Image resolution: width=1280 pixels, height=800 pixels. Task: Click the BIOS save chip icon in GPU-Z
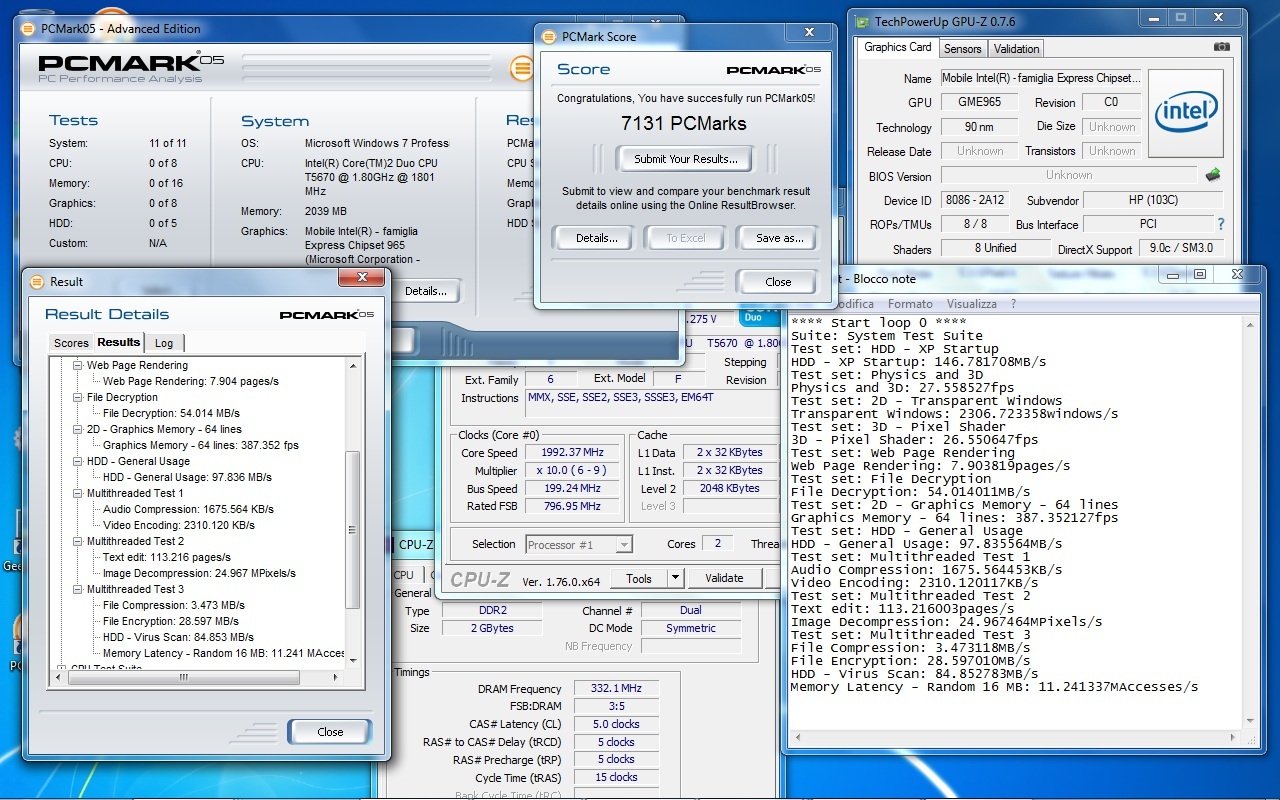coord(1213,175)
